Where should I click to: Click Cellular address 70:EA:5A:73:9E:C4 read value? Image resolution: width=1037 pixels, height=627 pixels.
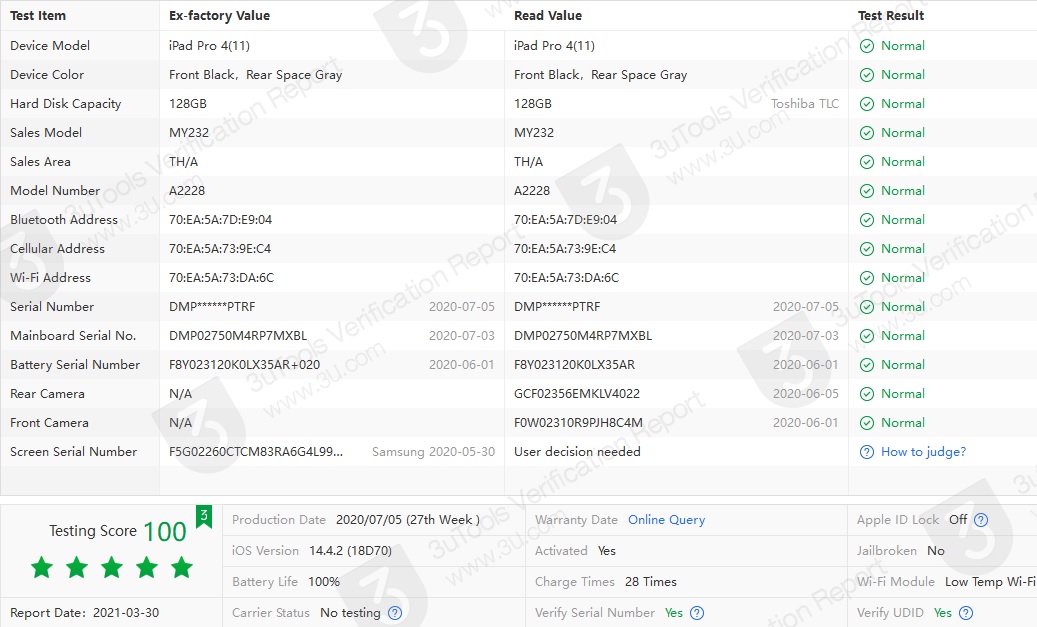(565, 249)
